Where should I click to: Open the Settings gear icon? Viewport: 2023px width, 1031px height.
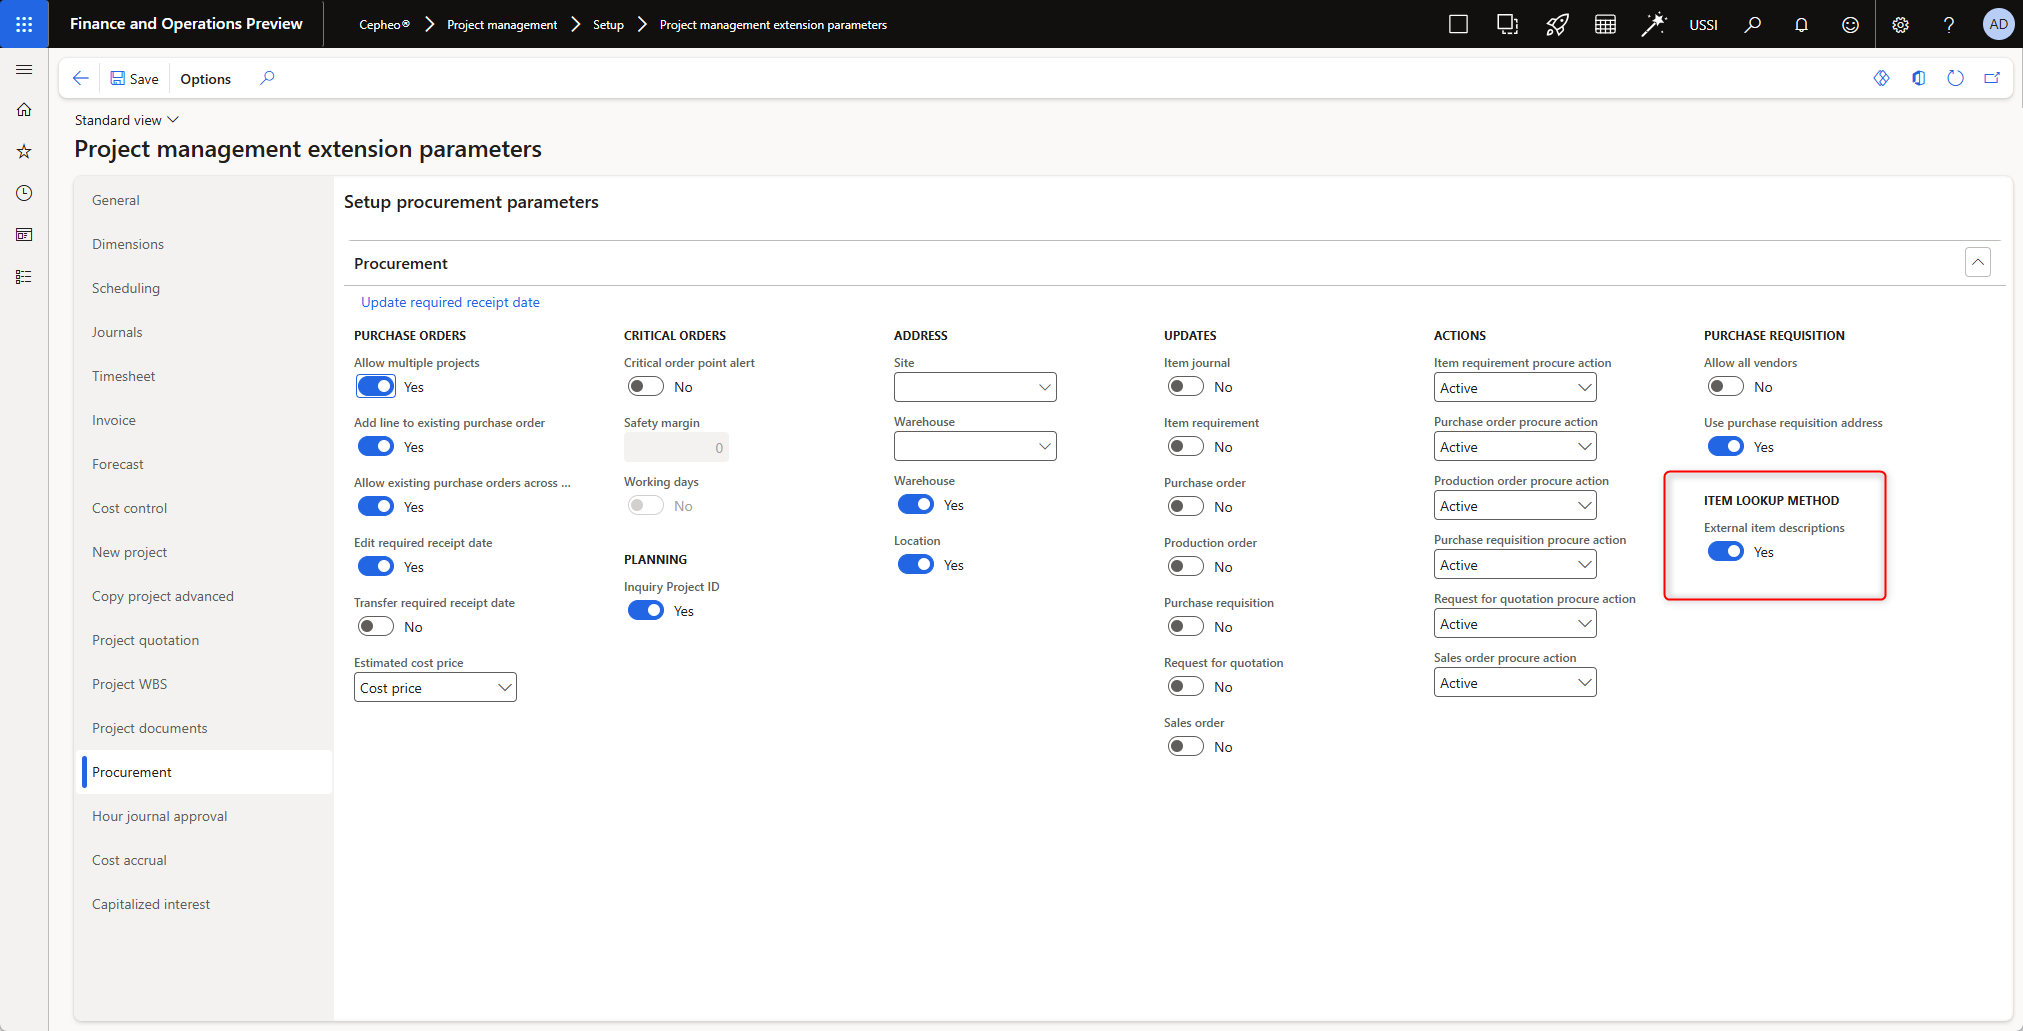[x=1900, y=25]
